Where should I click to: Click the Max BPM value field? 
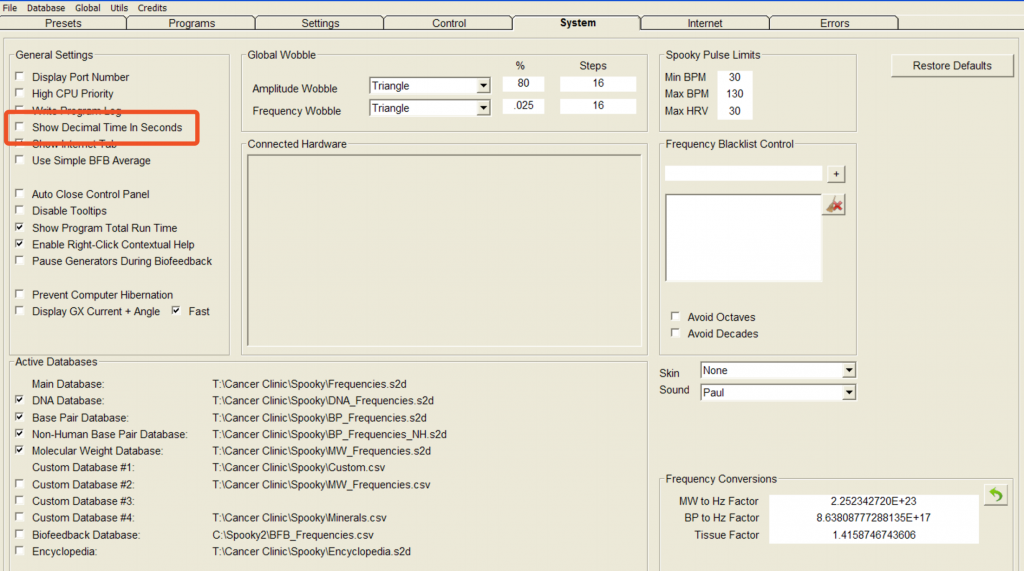coord(734,94)
